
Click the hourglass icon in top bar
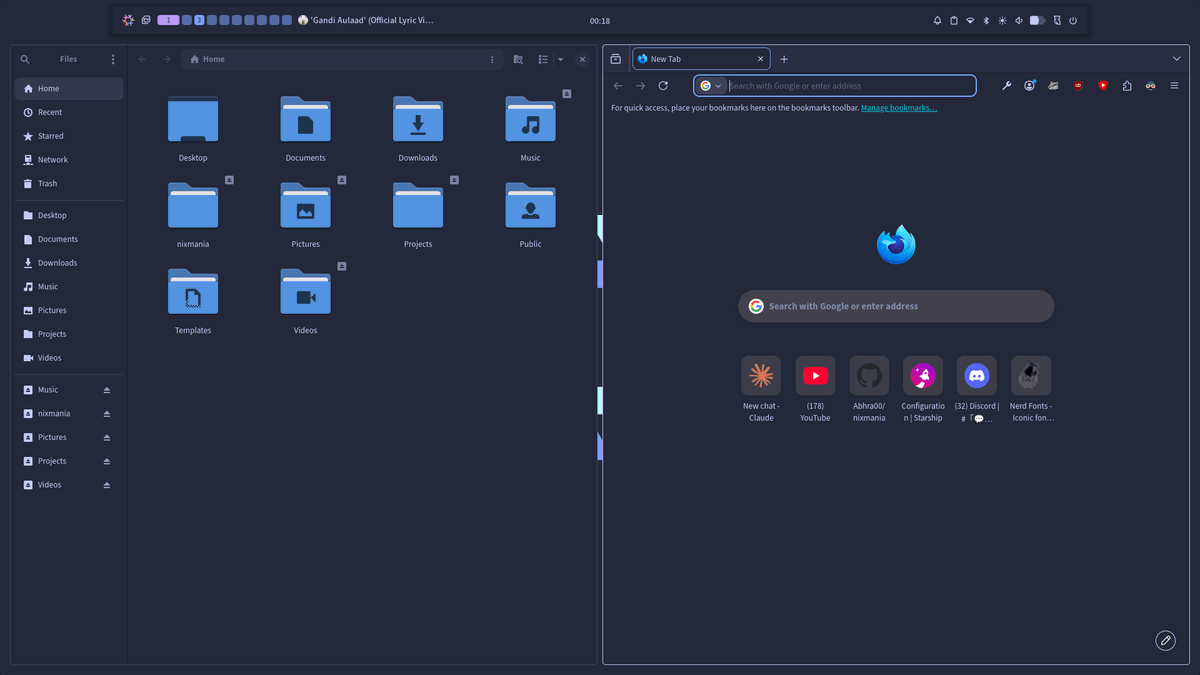(1057, 20)
